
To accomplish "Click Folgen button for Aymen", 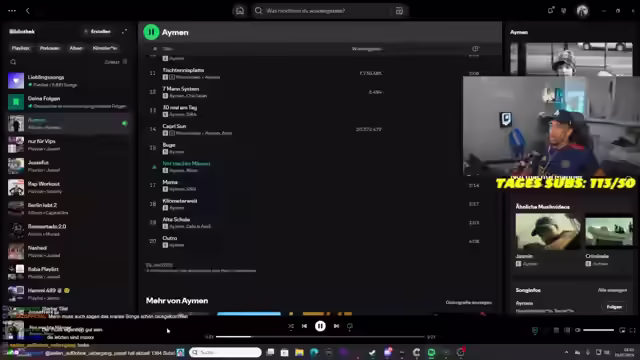I will pyautogui.click(x=614, y=307).
